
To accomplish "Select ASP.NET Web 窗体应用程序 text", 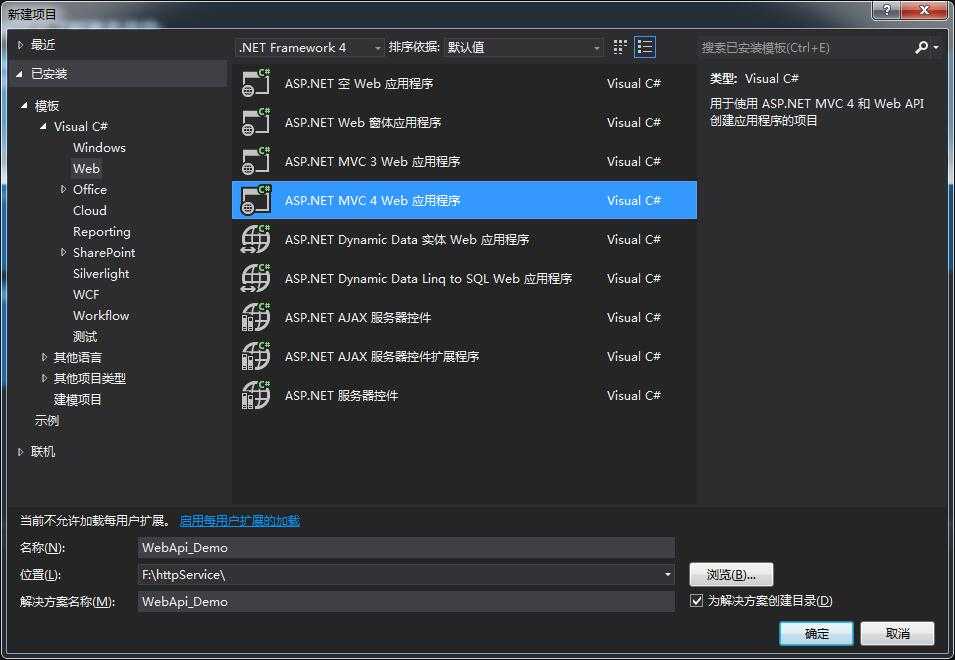I will (363, 122).
